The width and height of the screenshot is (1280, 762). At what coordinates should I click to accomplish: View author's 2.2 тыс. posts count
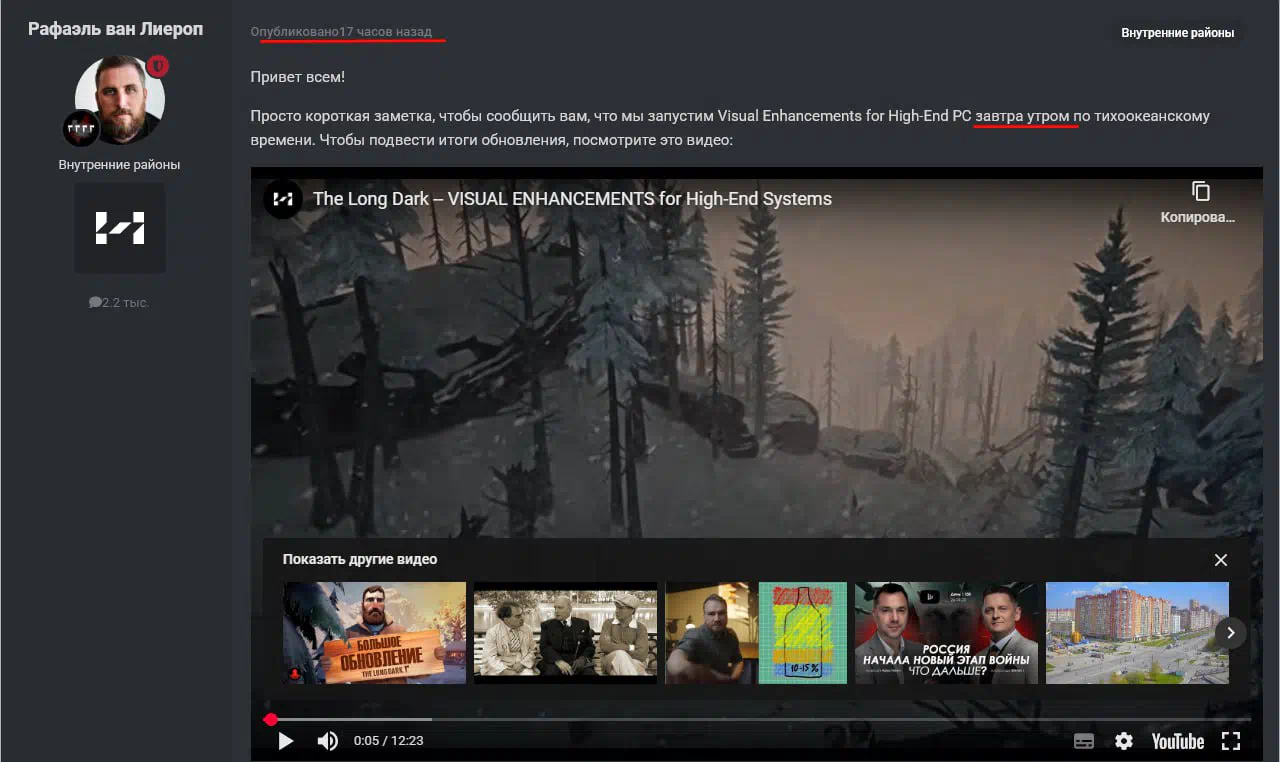(x=119, y=302)
